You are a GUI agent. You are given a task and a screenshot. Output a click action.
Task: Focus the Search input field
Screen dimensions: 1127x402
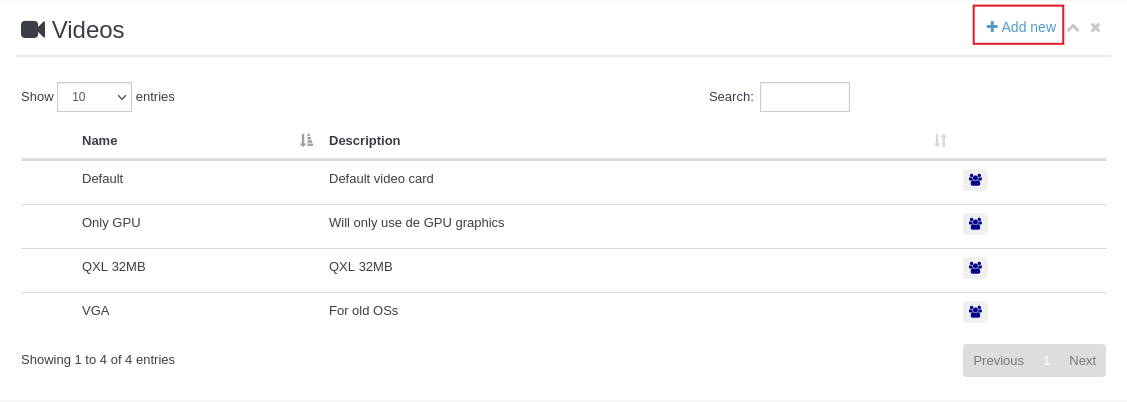coord(804,97)
